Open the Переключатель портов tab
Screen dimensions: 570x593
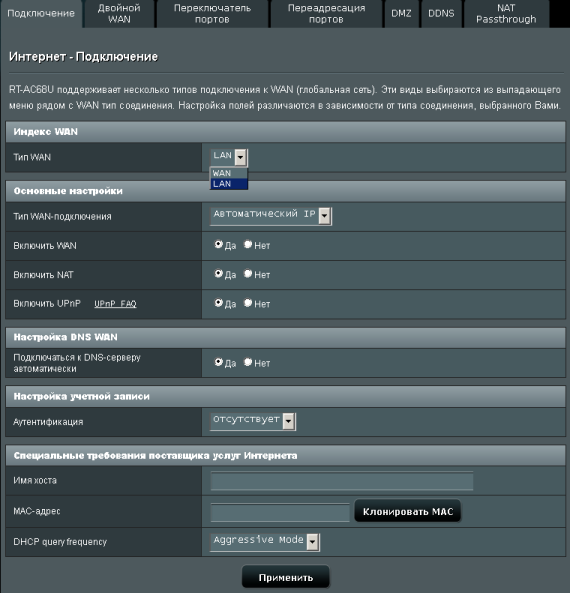click(x=212, y=14)
